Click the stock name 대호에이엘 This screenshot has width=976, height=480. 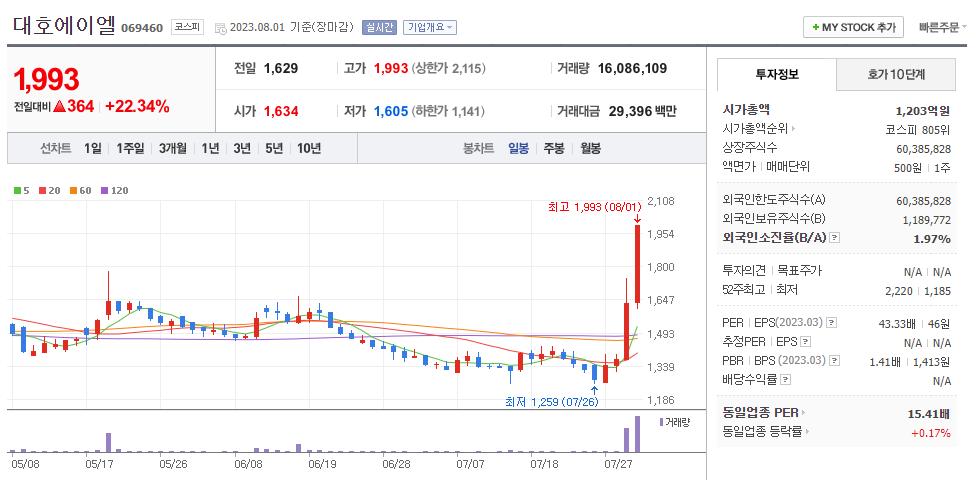[64, 26]
